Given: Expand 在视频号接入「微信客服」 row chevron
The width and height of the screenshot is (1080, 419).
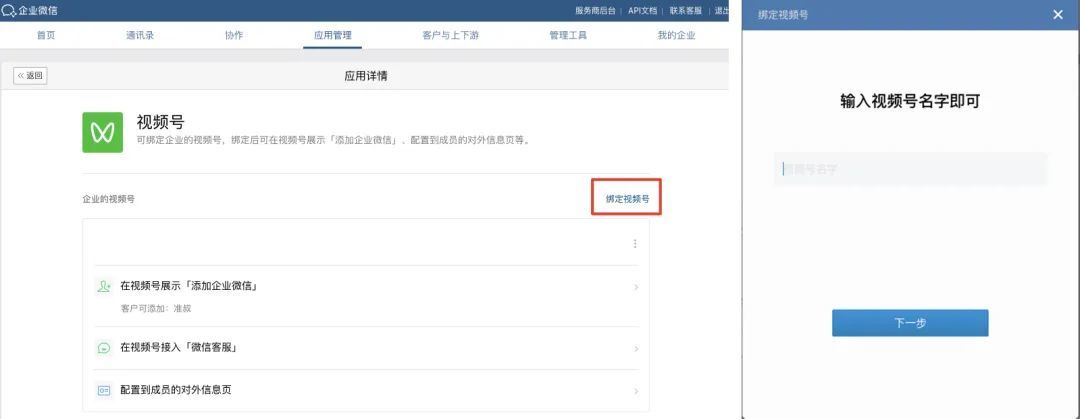Looking at the screenshot, I should (x=636, y=349).
